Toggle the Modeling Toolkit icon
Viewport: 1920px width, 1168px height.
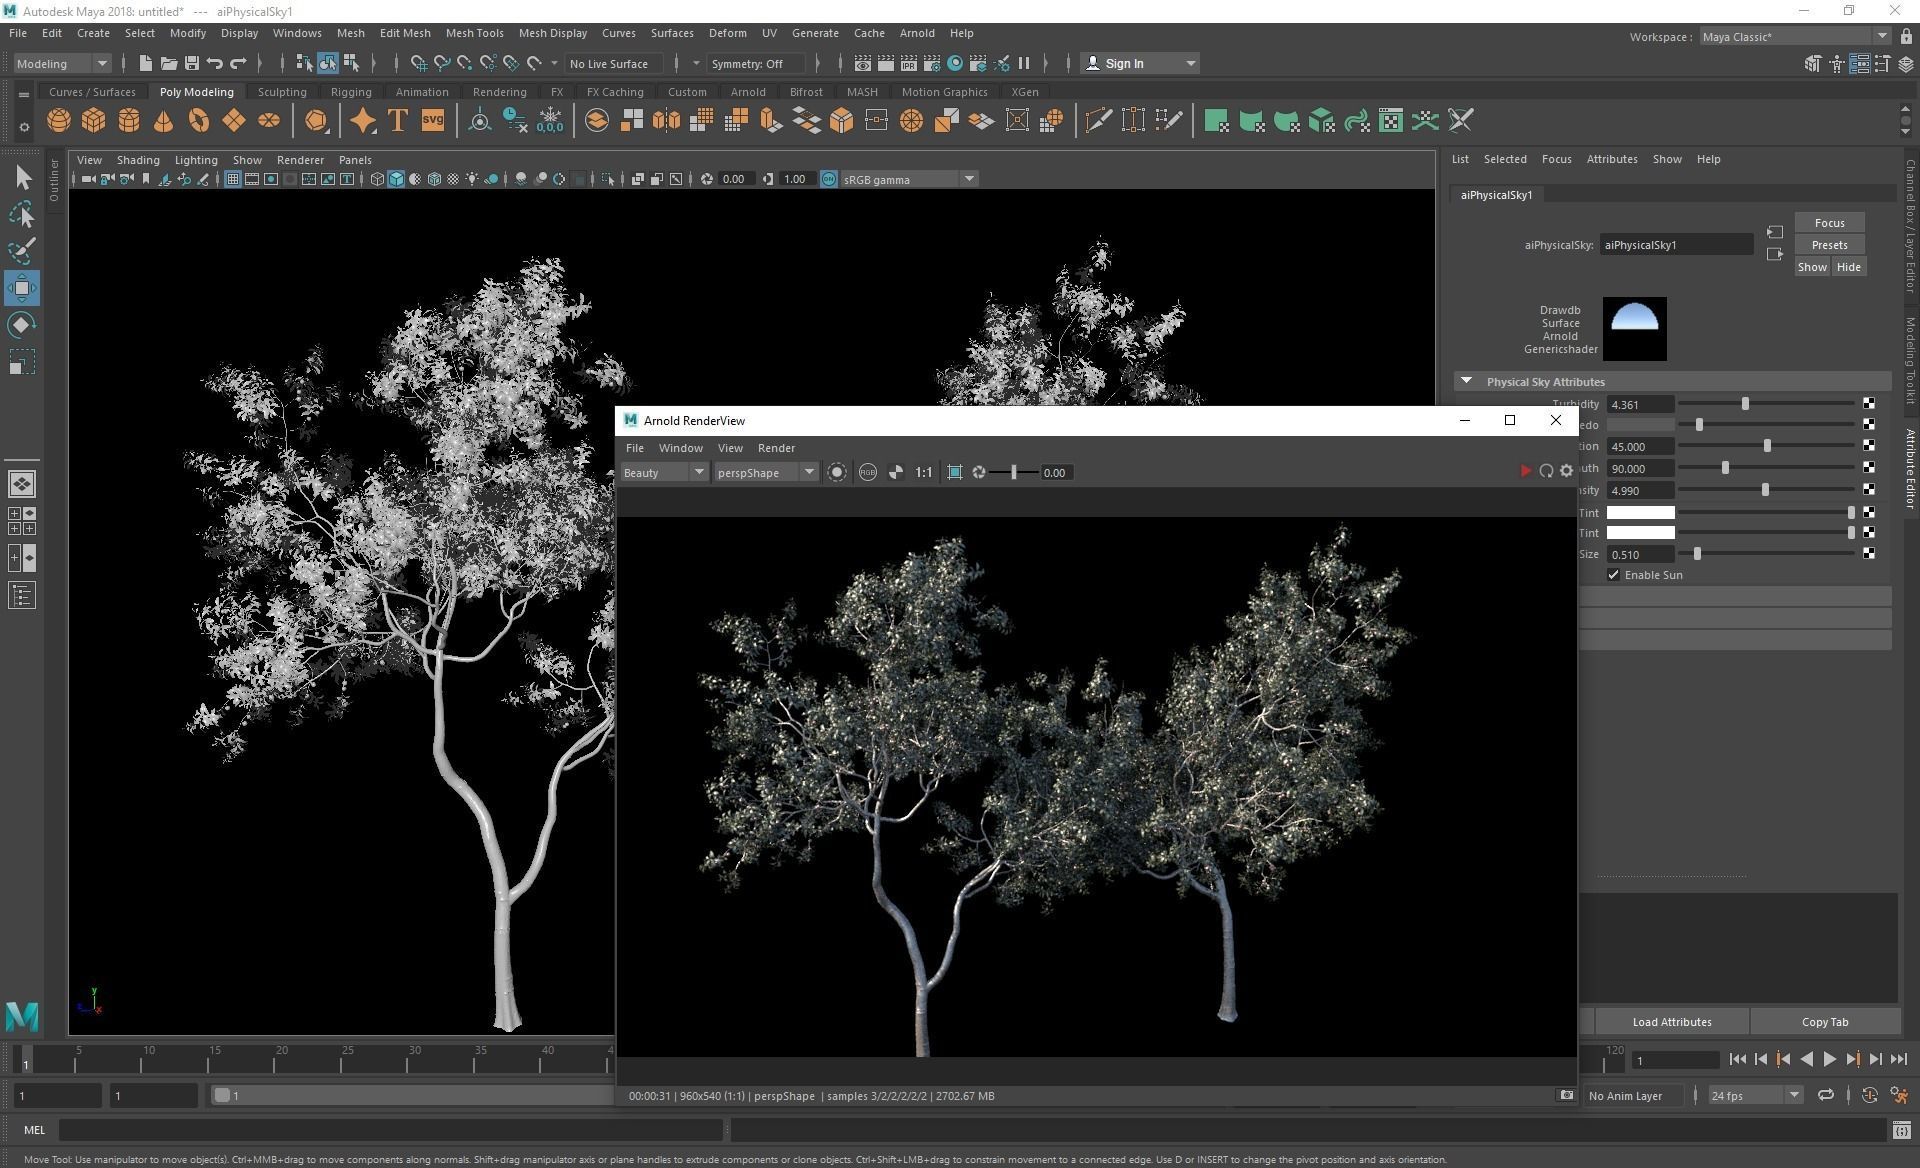click(x=1812, y=64)
